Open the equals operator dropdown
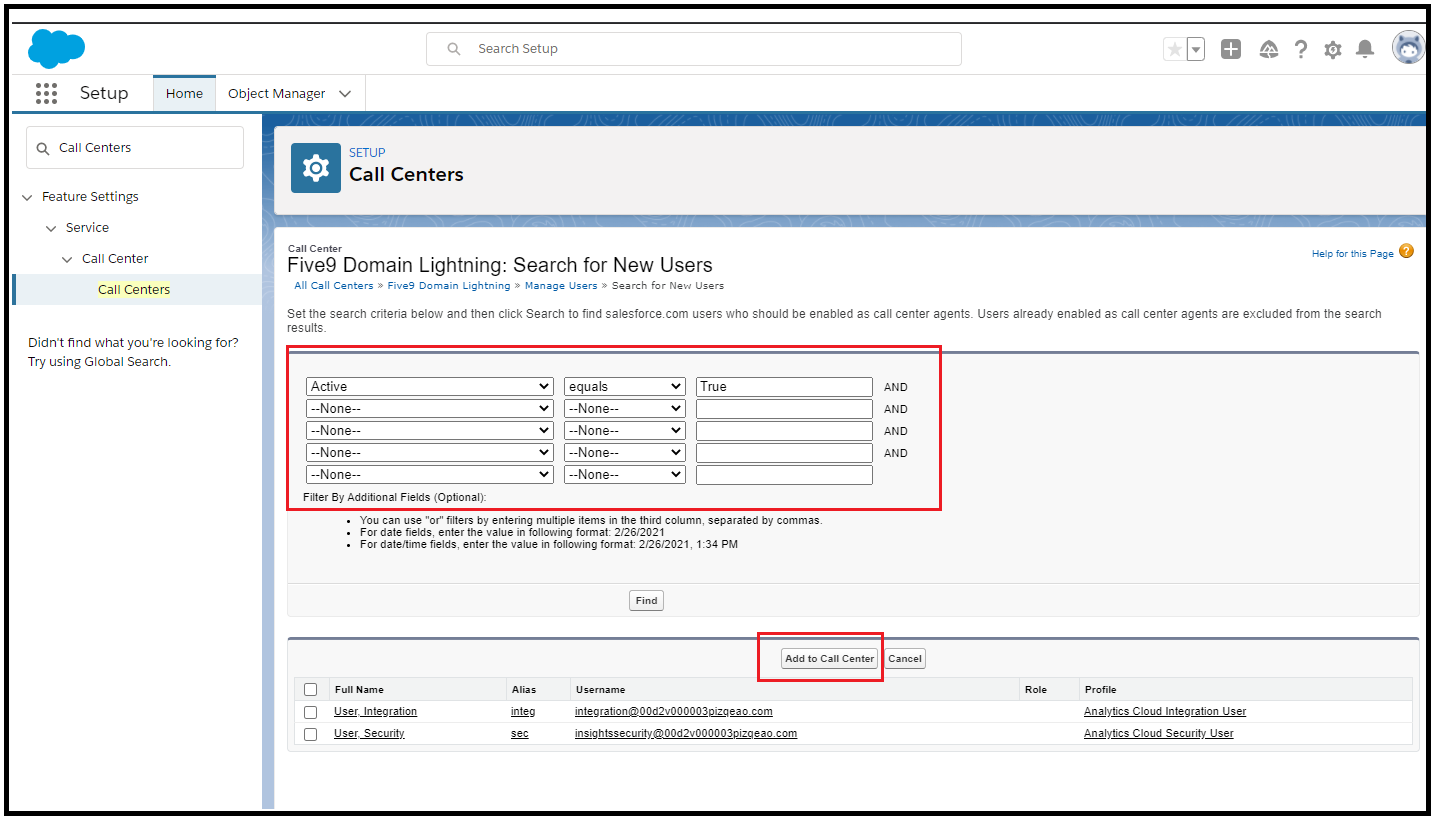The width and height of the screenshot is (1437, 824). 625,386
